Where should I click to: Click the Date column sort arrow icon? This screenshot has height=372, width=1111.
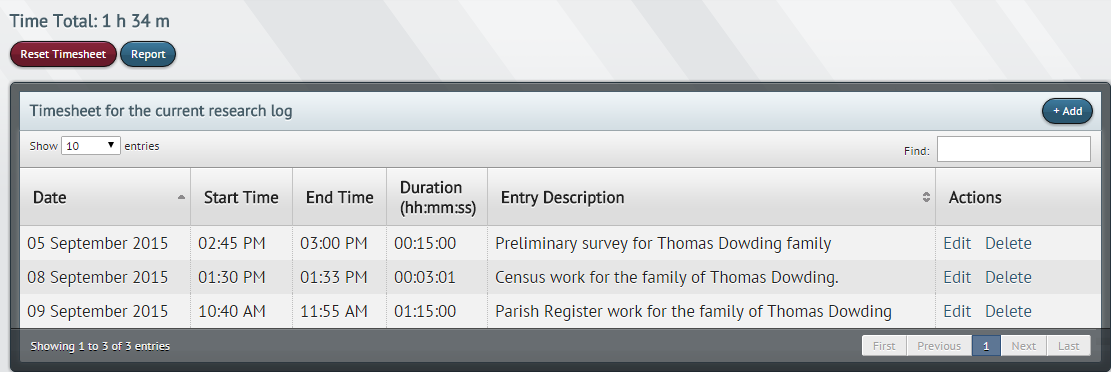[x=181, y=197]
